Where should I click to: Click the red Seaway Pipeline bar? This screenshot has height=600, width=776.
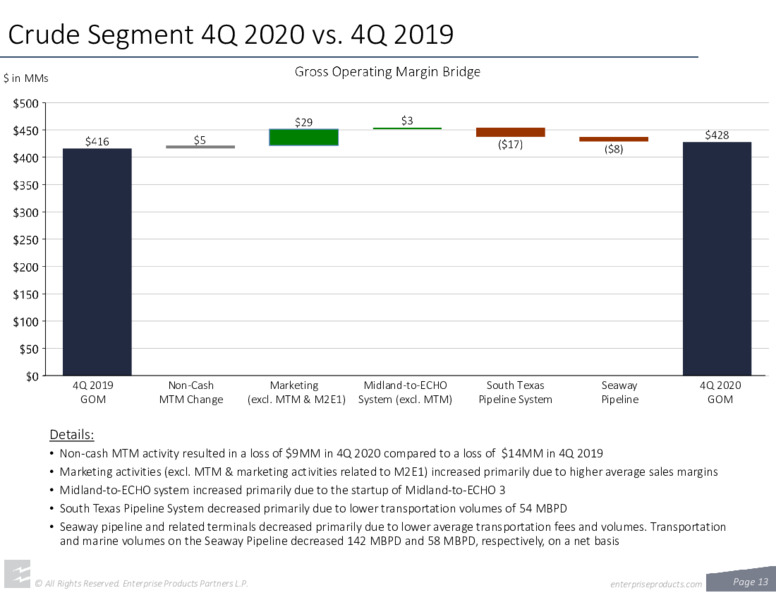point(614,139)
